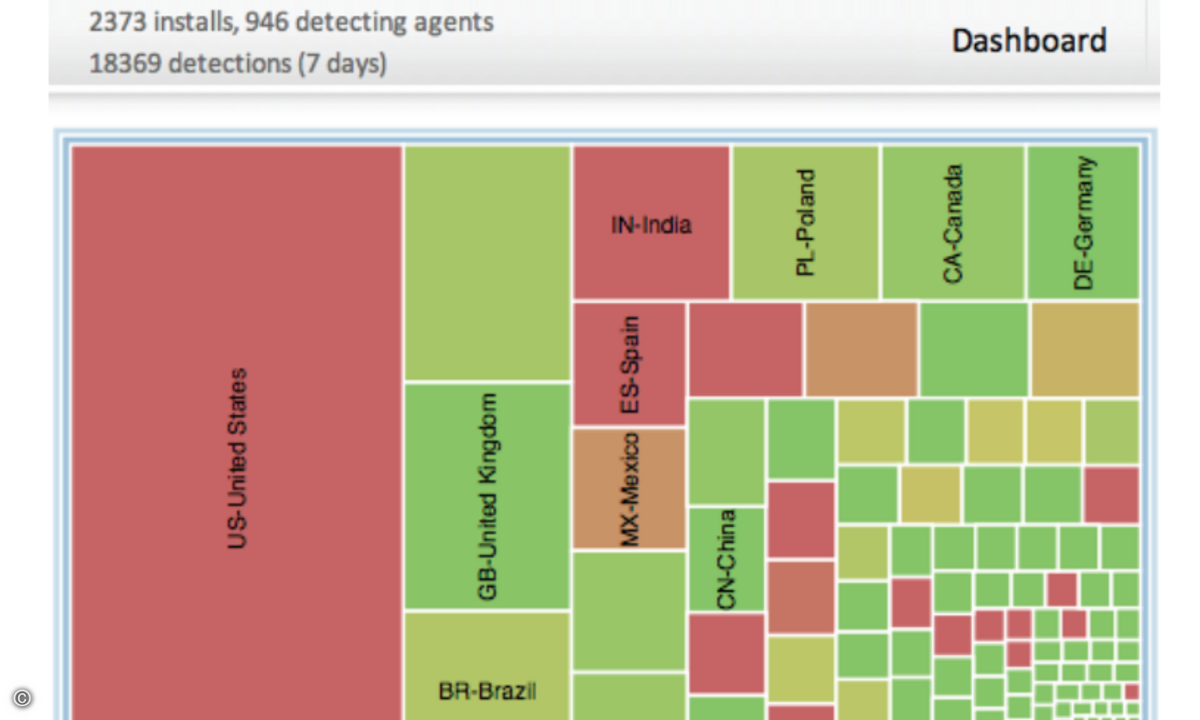Viewport: 1200px width, 720px height.
Task: Open the BR-Brazil treemap cell
Action: coord(487,666)
